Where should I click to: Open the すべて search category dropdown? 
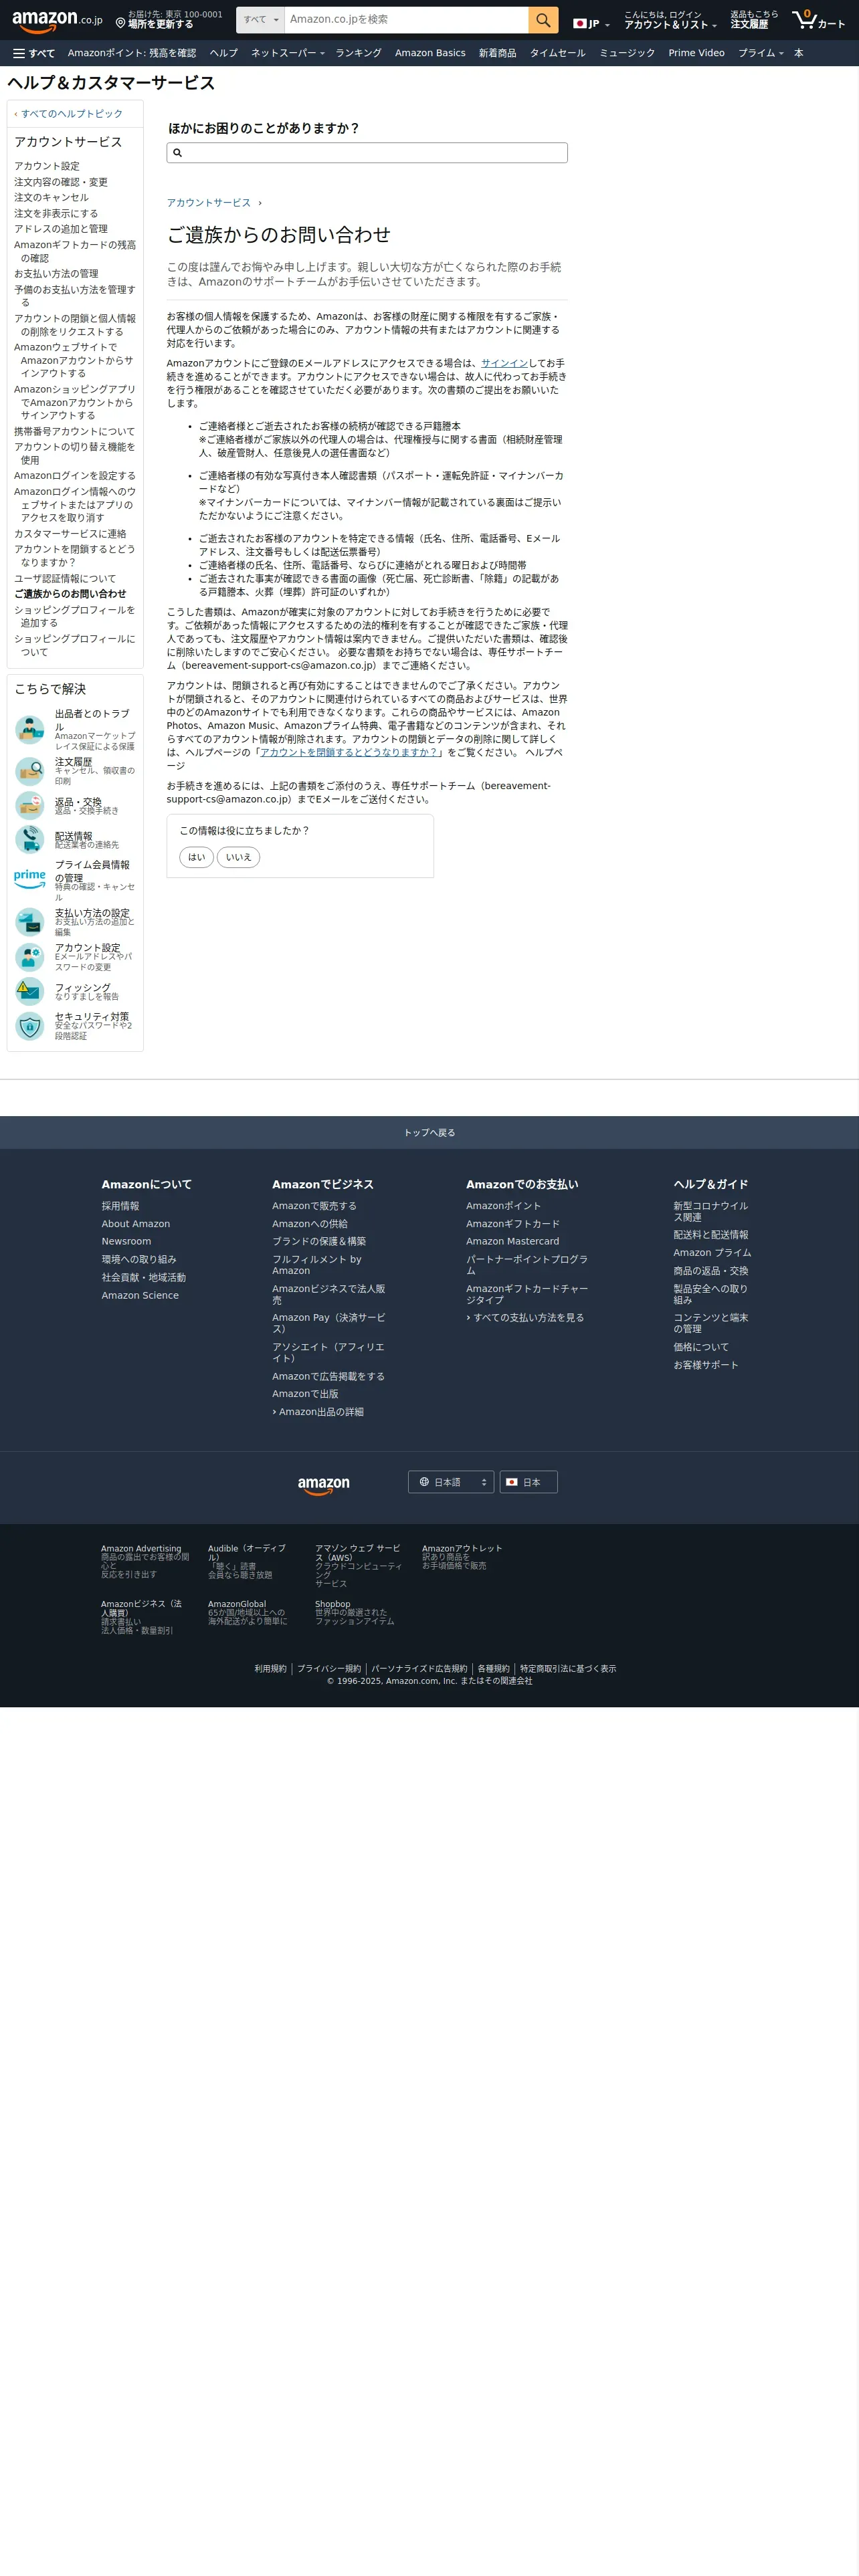click(261, 19)
